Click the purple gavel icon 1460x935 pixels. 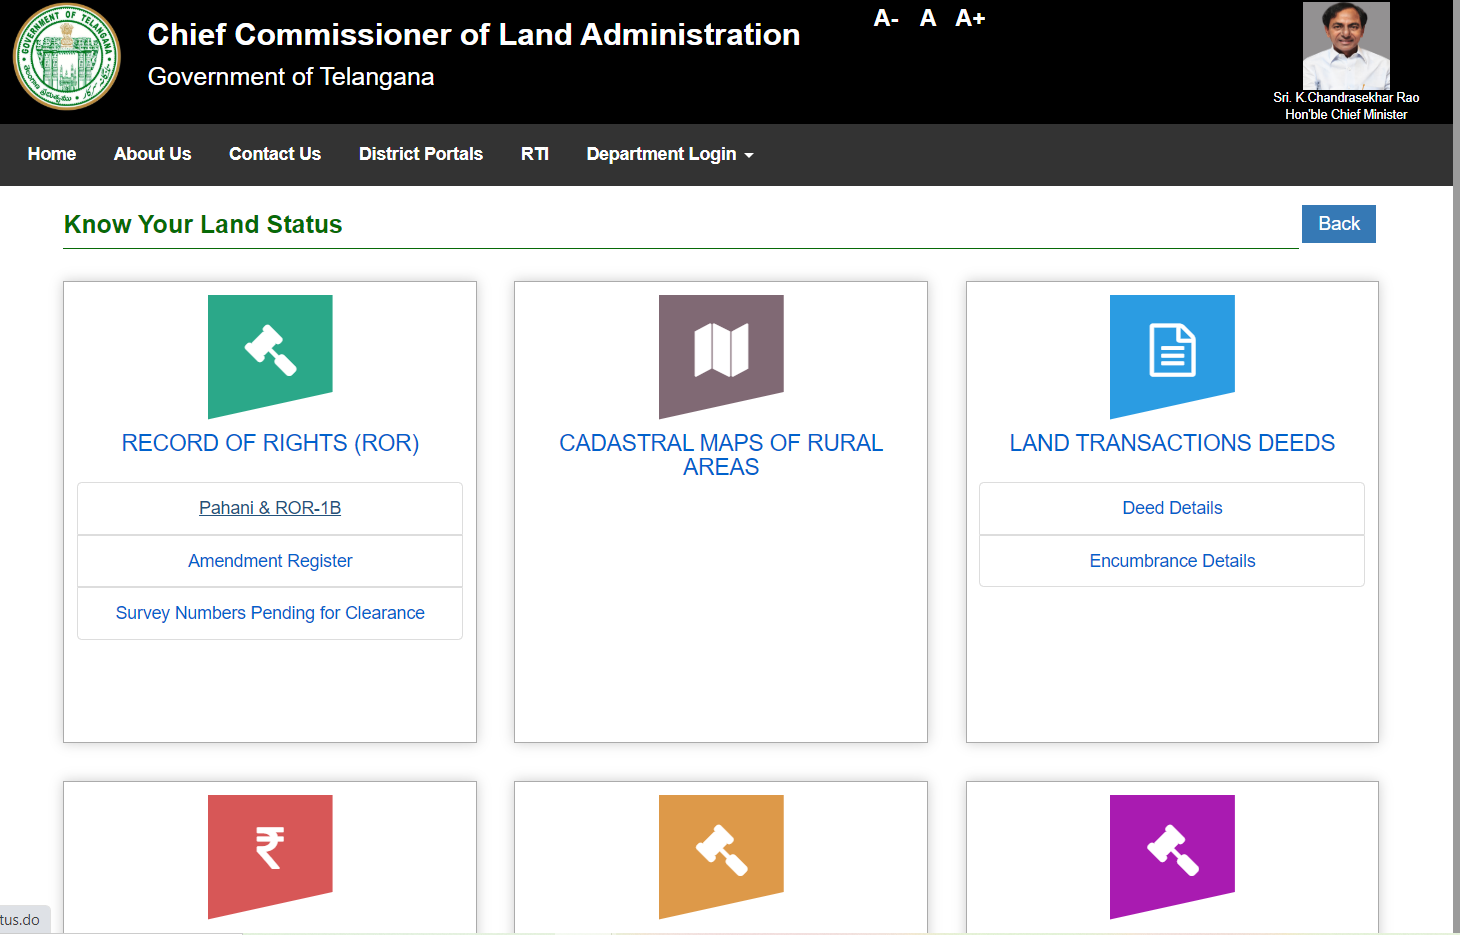click(x=1172, y=850)
